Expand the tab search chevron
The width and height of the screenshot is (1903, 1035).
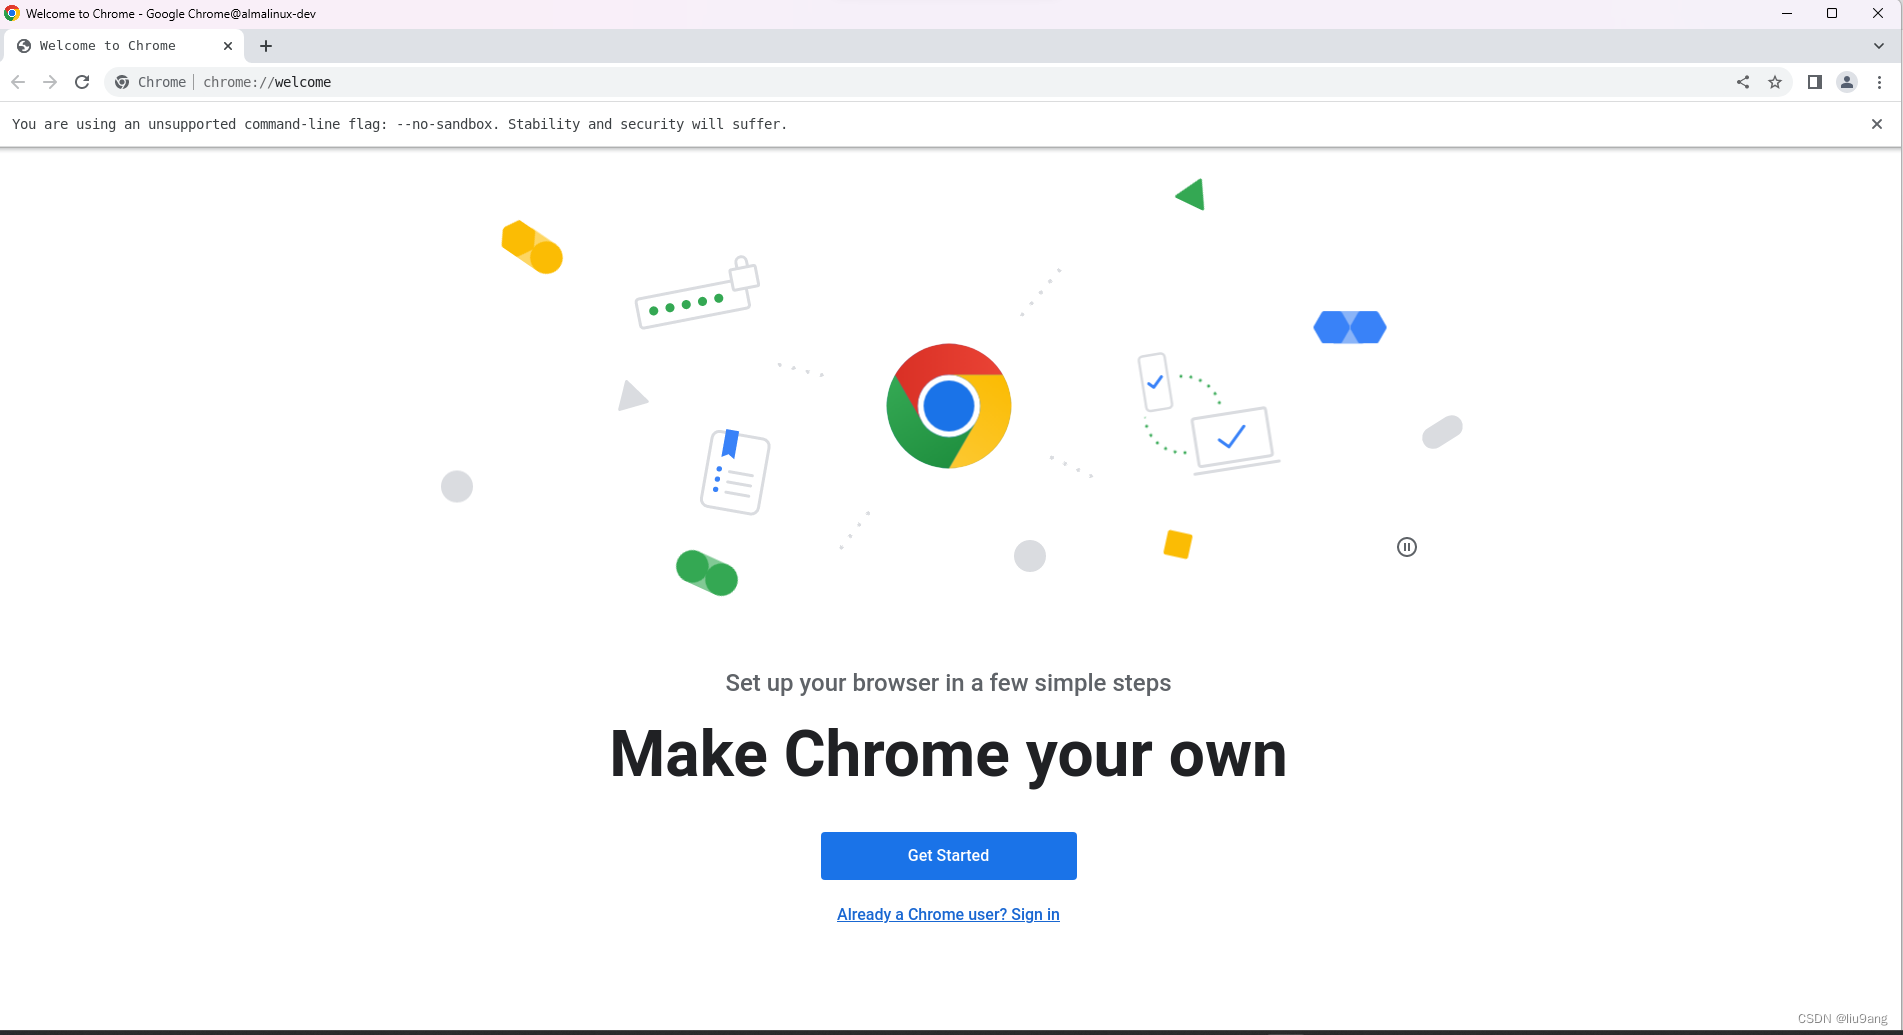coord(1879,46)
